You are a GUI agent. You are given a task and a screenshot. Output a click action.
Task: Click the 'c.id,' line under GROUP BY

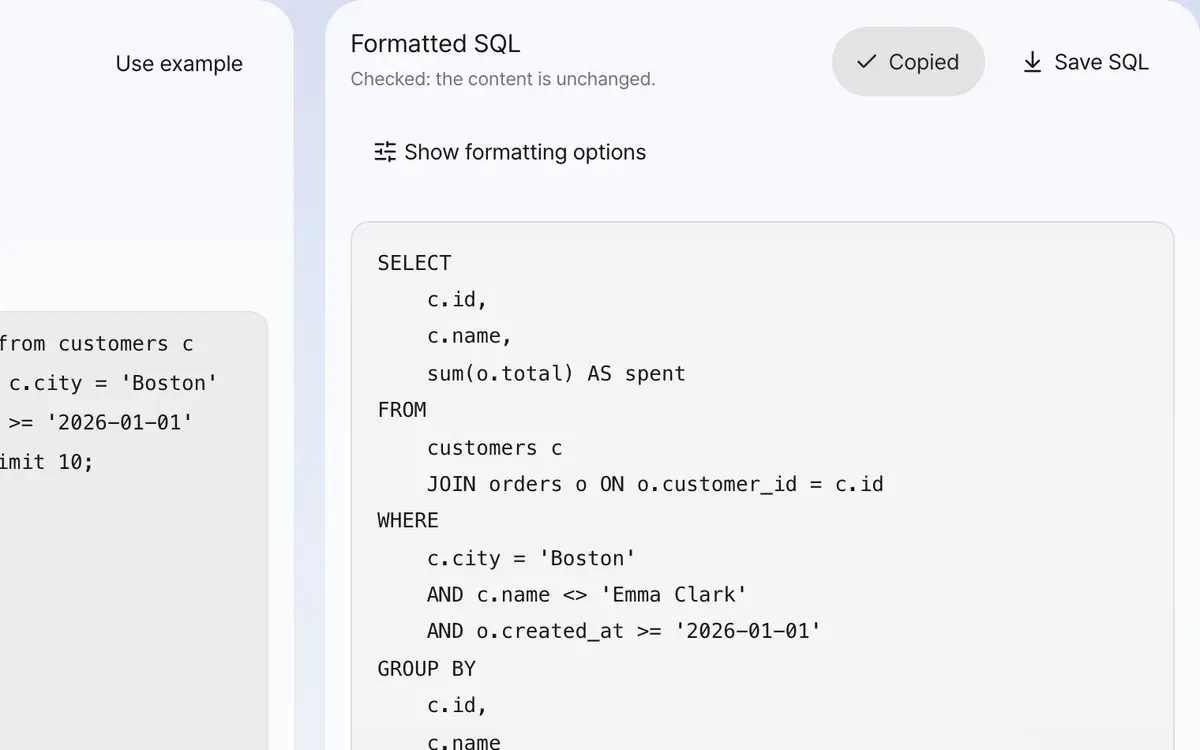(x=457, y=705)
